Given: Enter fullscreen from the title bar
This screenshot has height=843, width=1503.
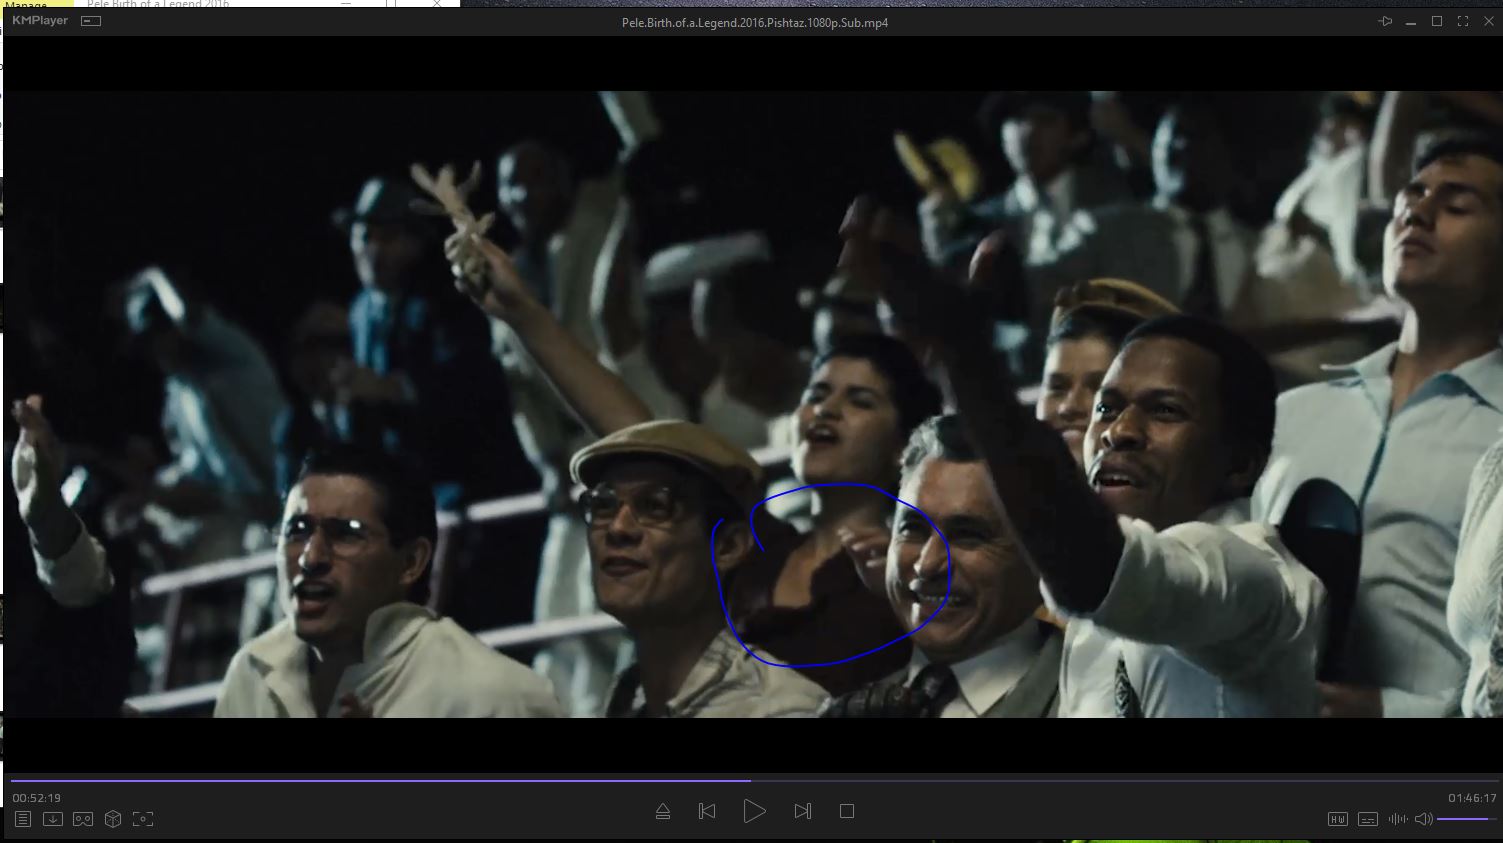Looking at the screenshot, I should [1462, 21].
